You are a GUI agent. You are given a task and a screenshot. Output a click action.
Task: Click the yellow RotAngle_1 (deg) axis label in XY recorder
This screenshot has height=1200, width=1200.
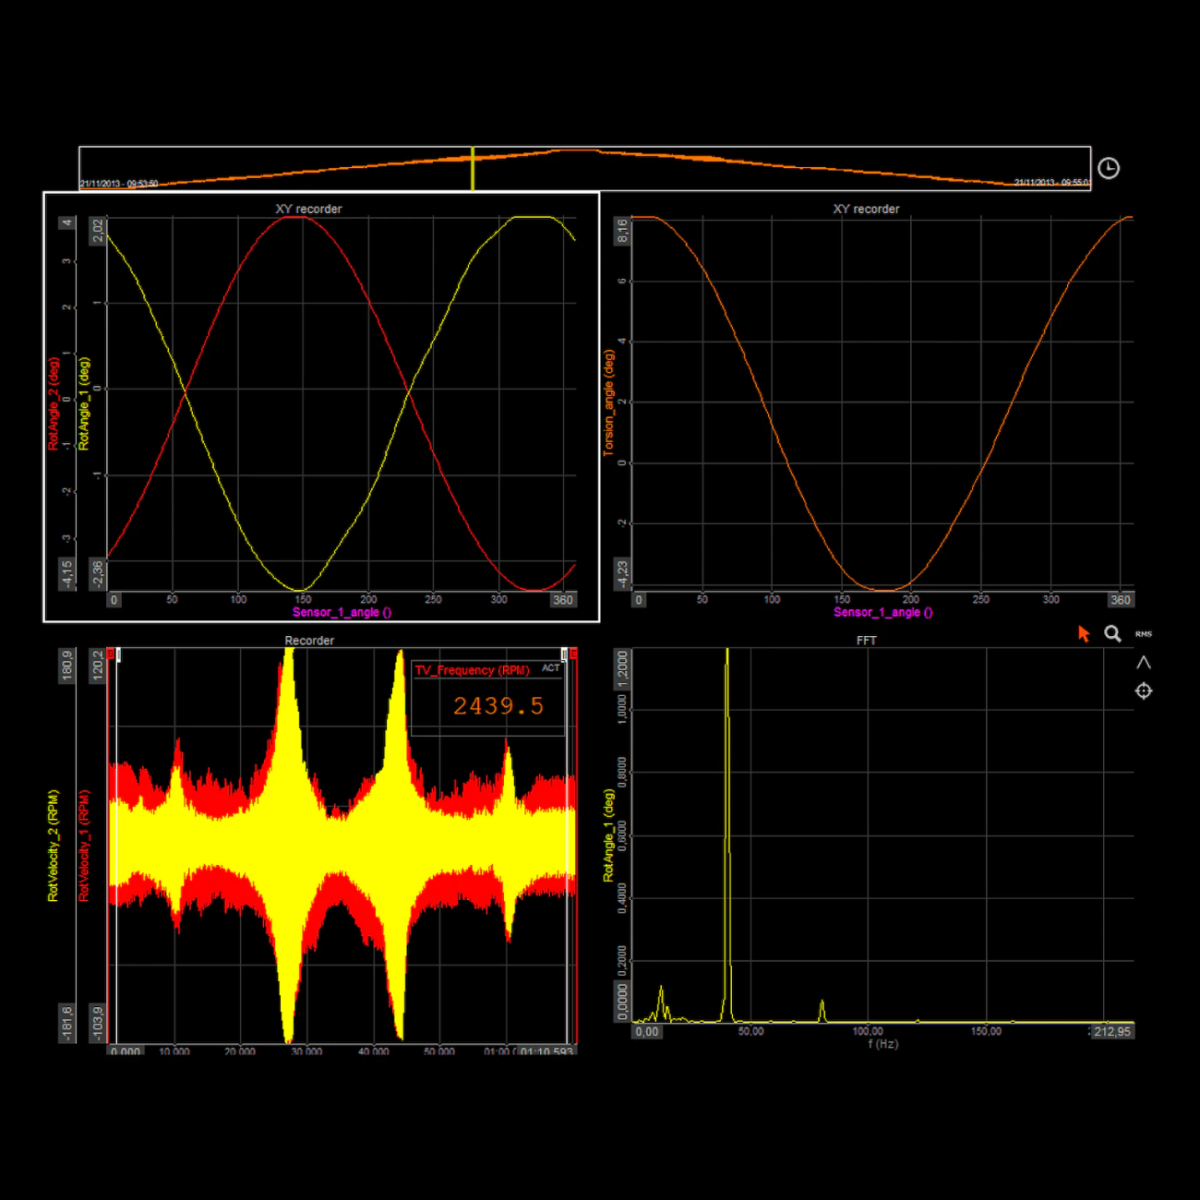(84, 404)
